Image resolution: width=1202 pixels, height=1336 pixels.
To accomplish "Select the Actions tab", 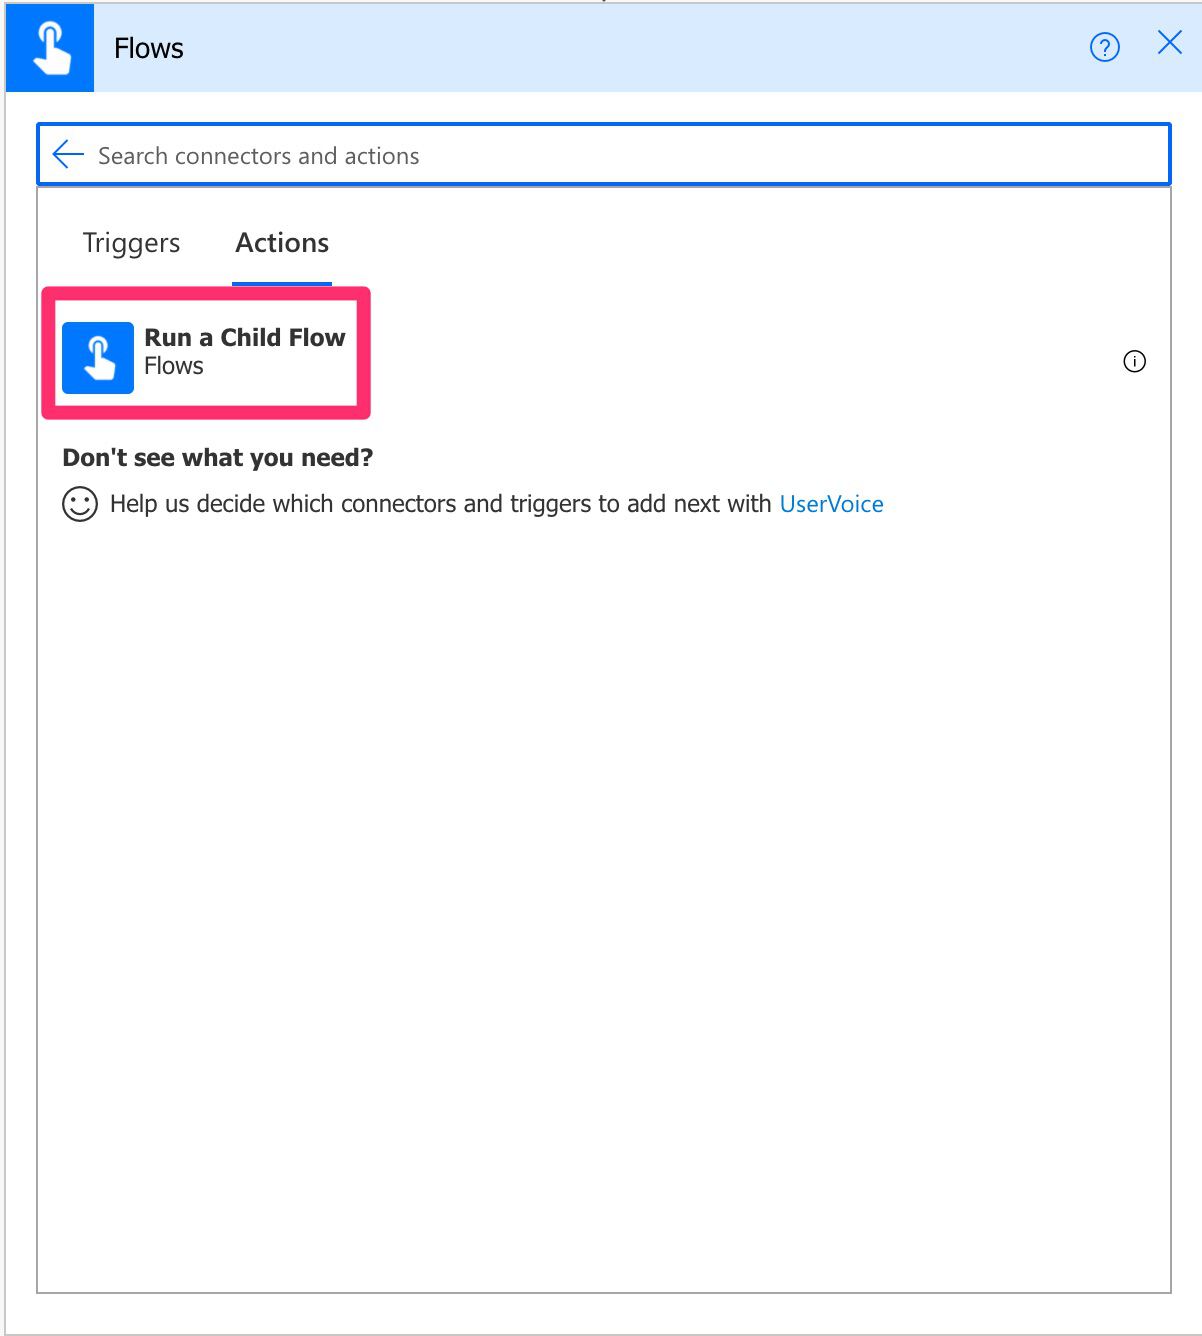I will [x=281, y=242].
